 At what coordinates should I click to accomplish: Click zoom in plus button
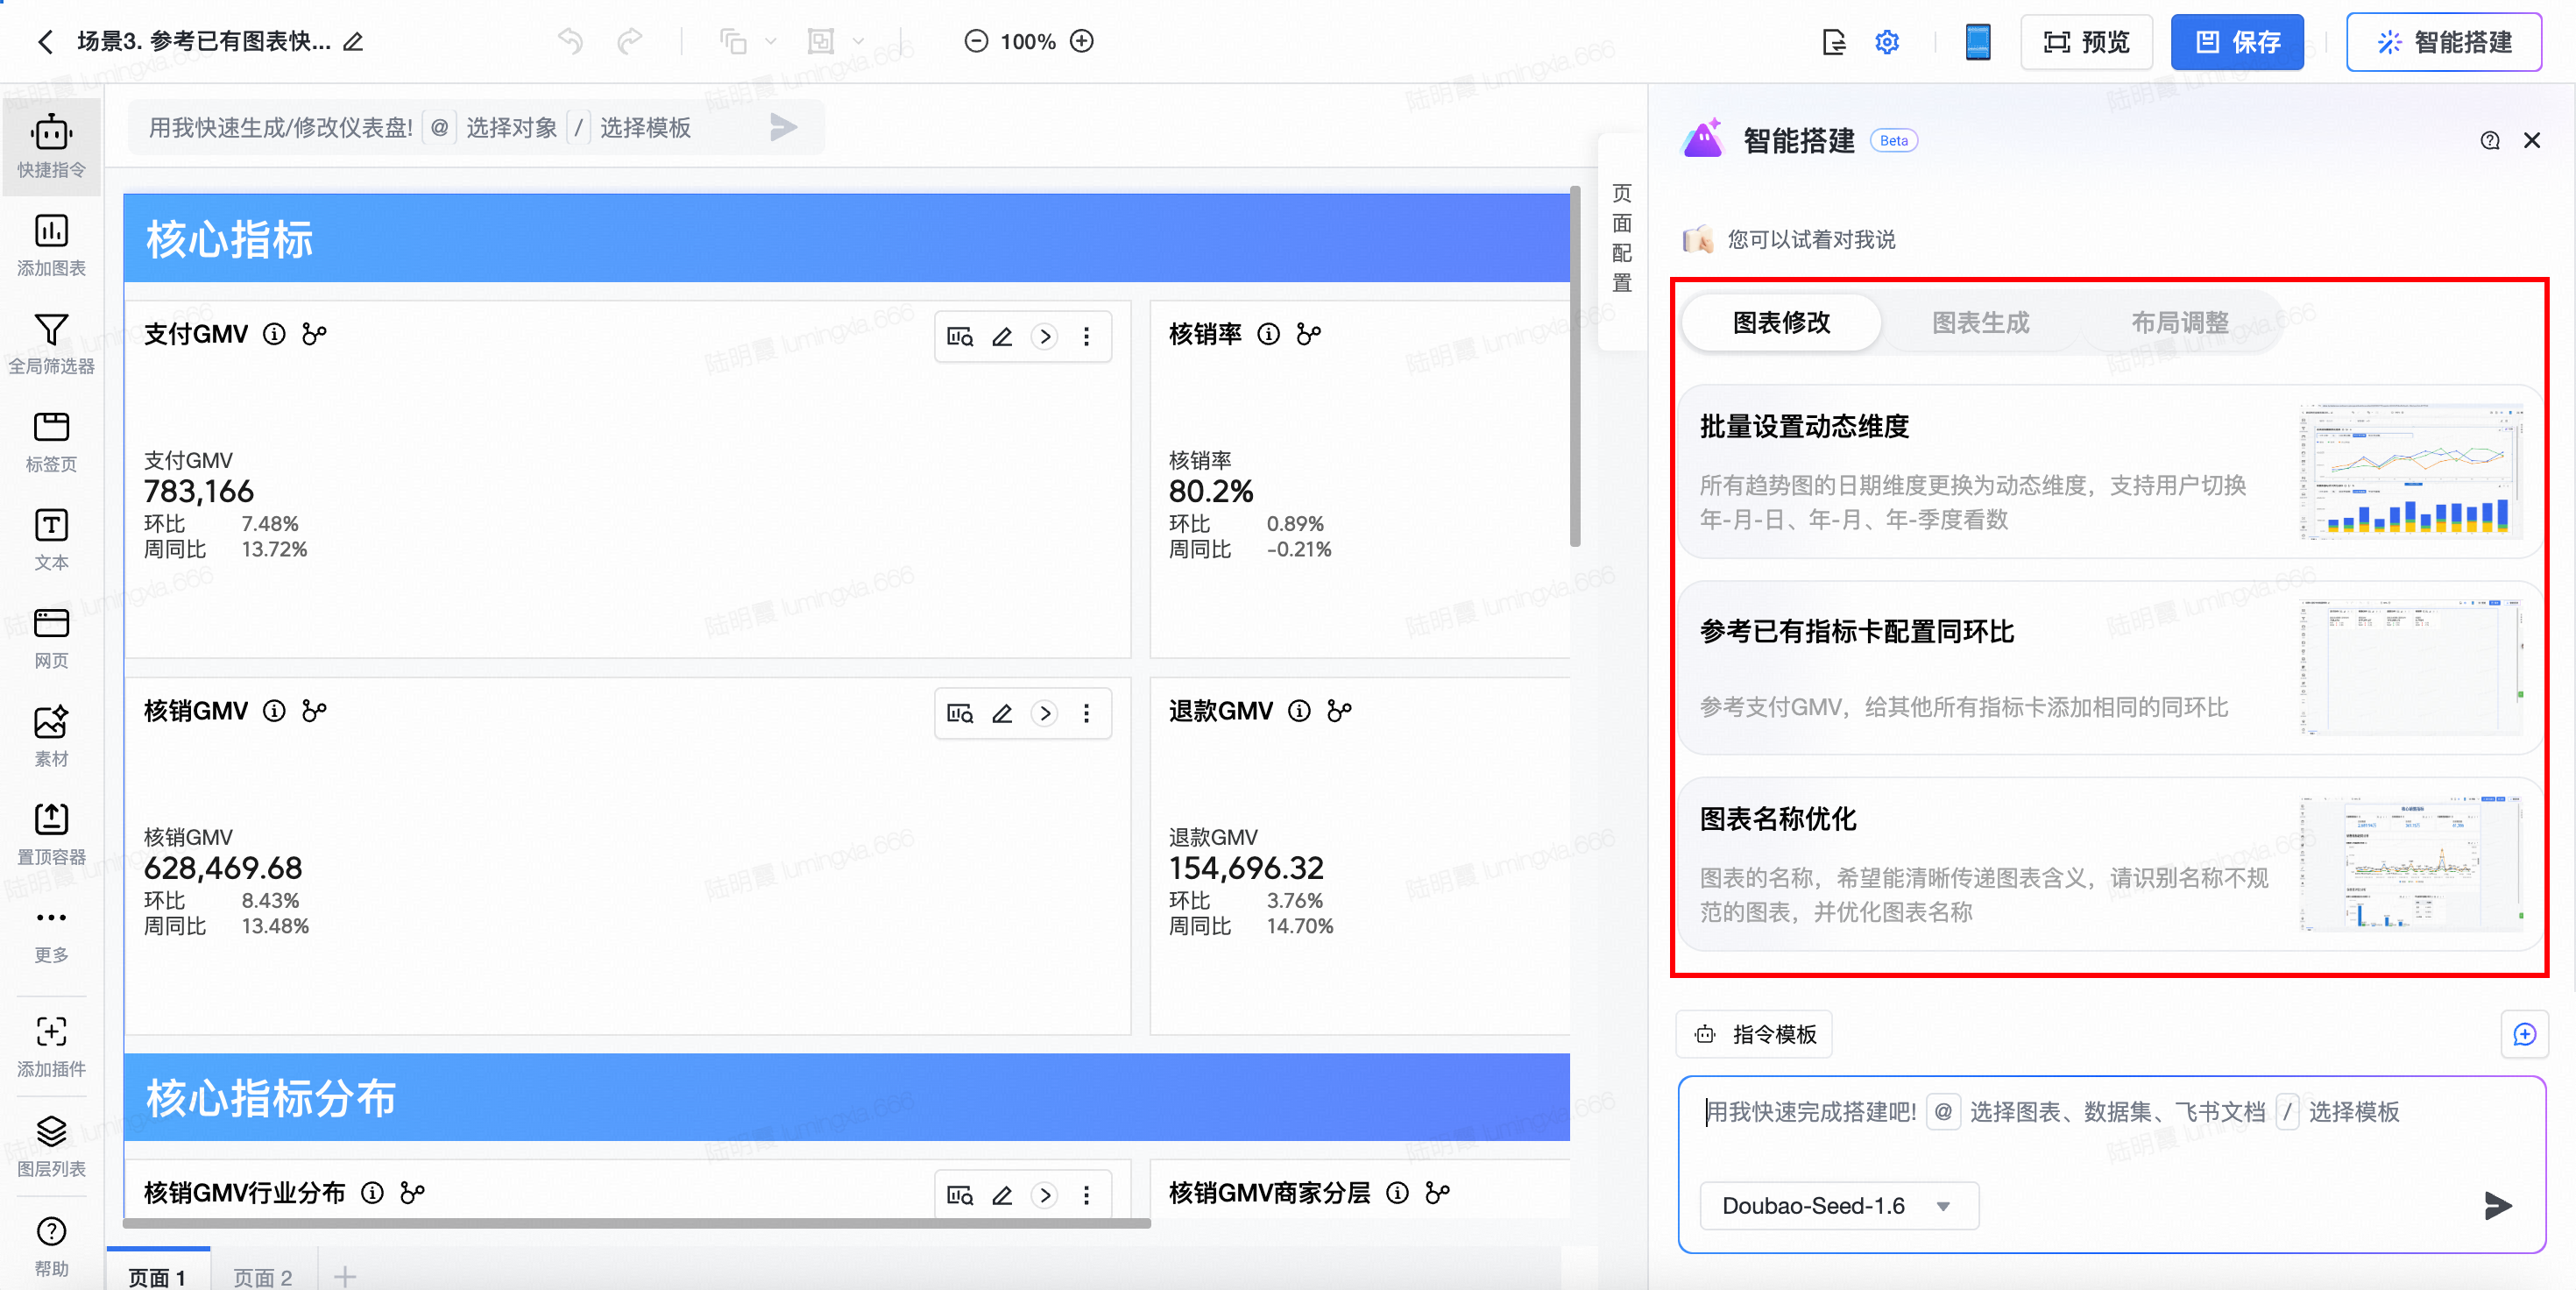(1082, 42)
